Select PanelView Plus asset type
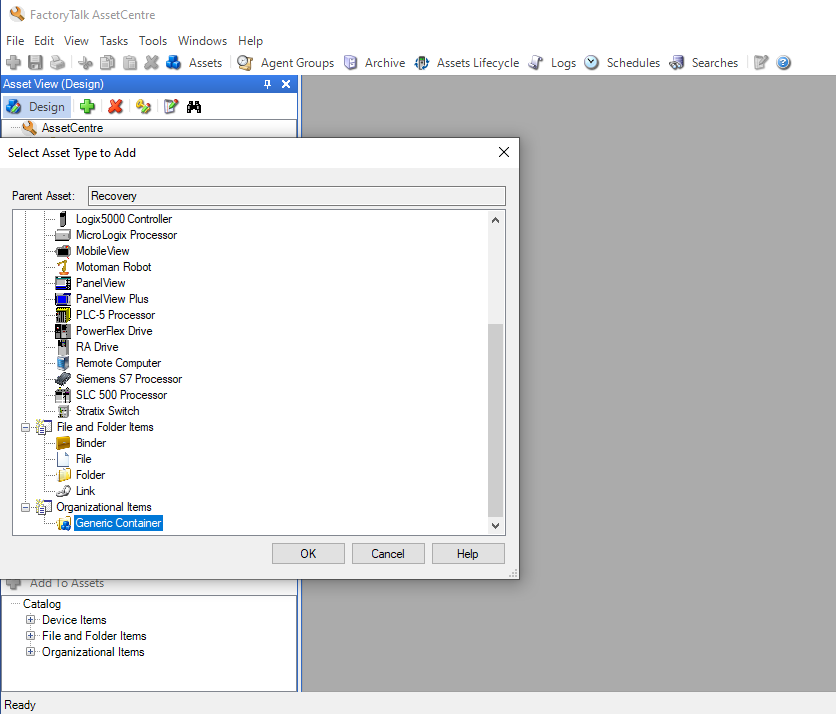The image size is (836, 714). 112,299
